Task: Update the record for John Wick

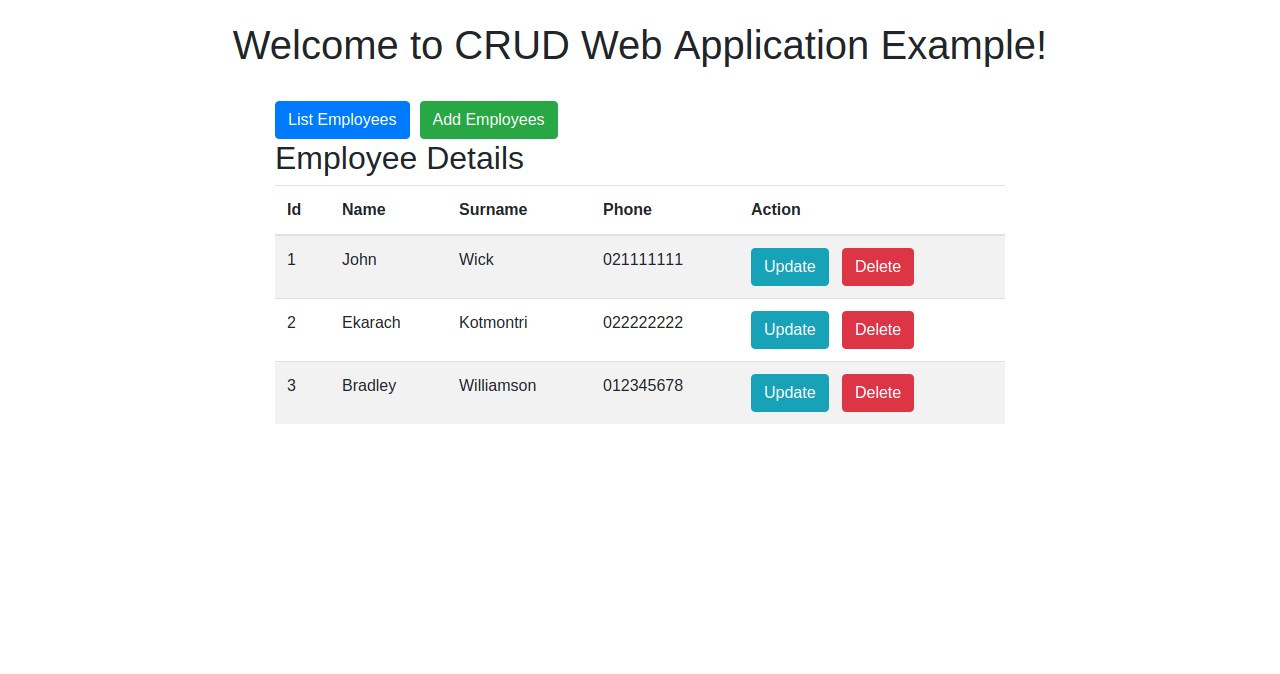Action: (789, 266)
